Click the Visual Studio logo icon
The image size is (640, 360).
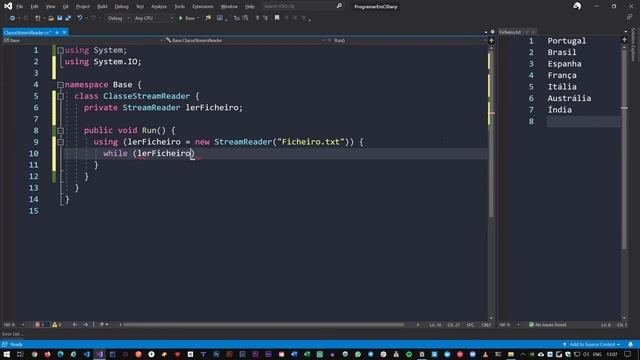coord(8,6)
